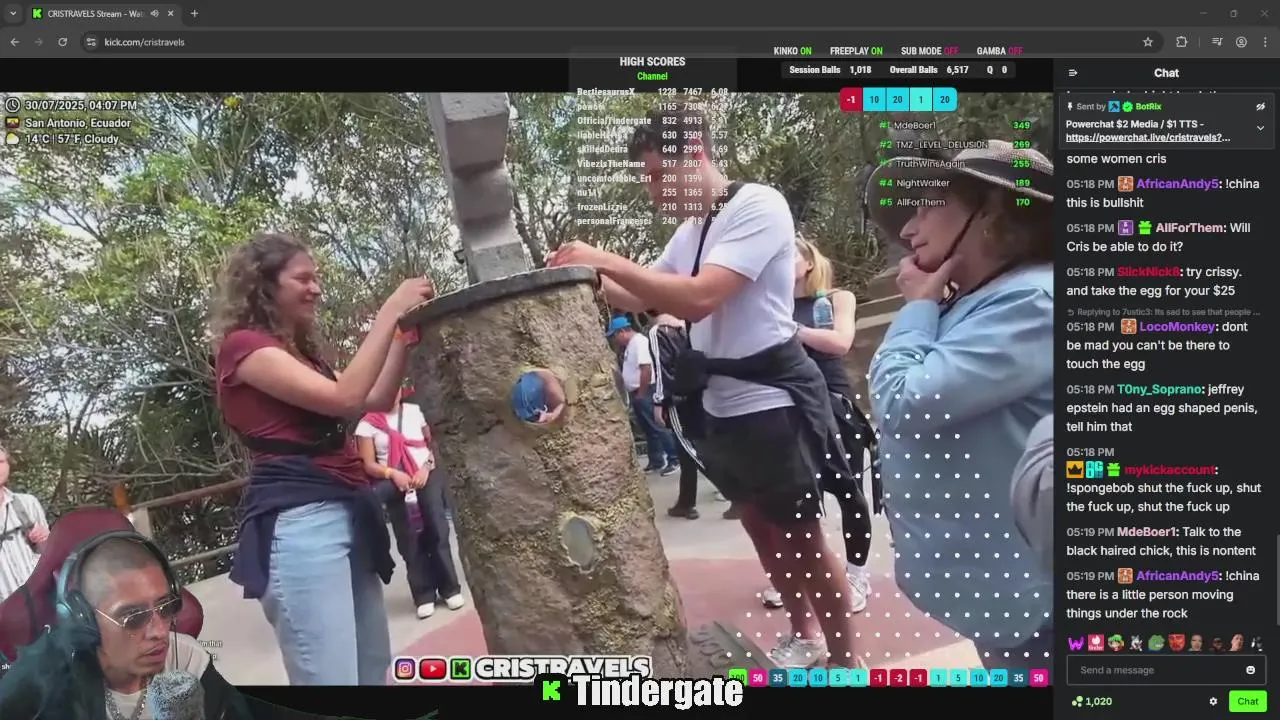This screenshot has width=1280, height=720.
Task: Collapse the chat panel with the arrow icon
Action: tap(1072, 73)
